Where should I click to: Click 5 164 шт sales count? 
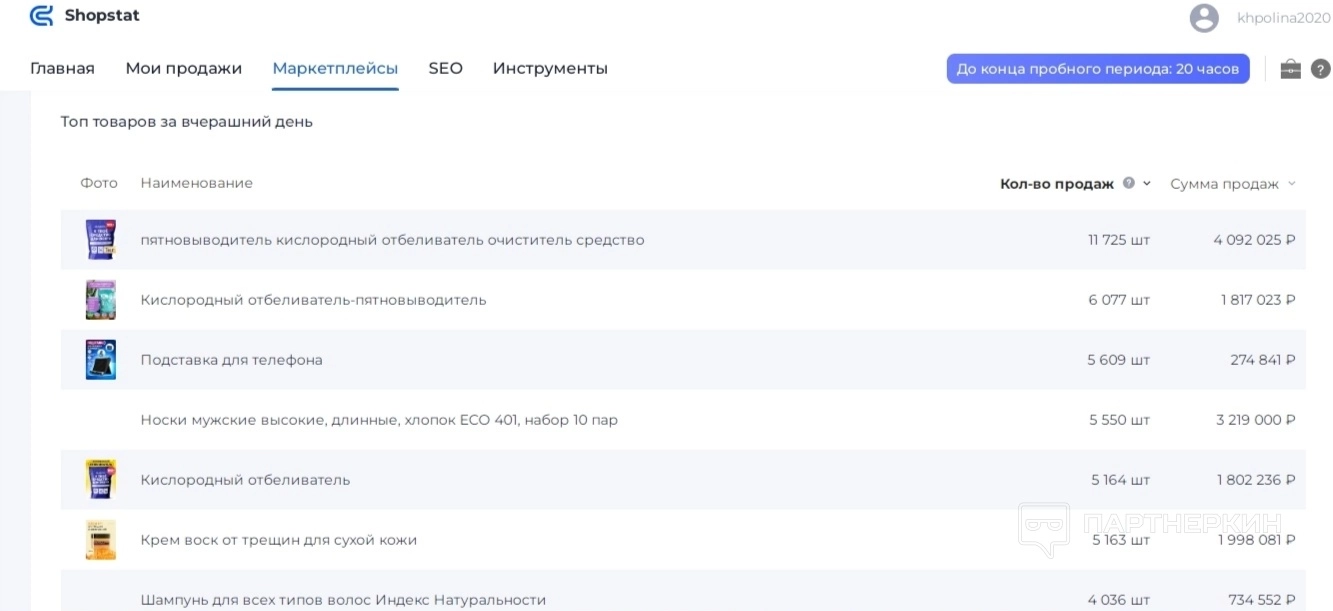point(1121,480)
